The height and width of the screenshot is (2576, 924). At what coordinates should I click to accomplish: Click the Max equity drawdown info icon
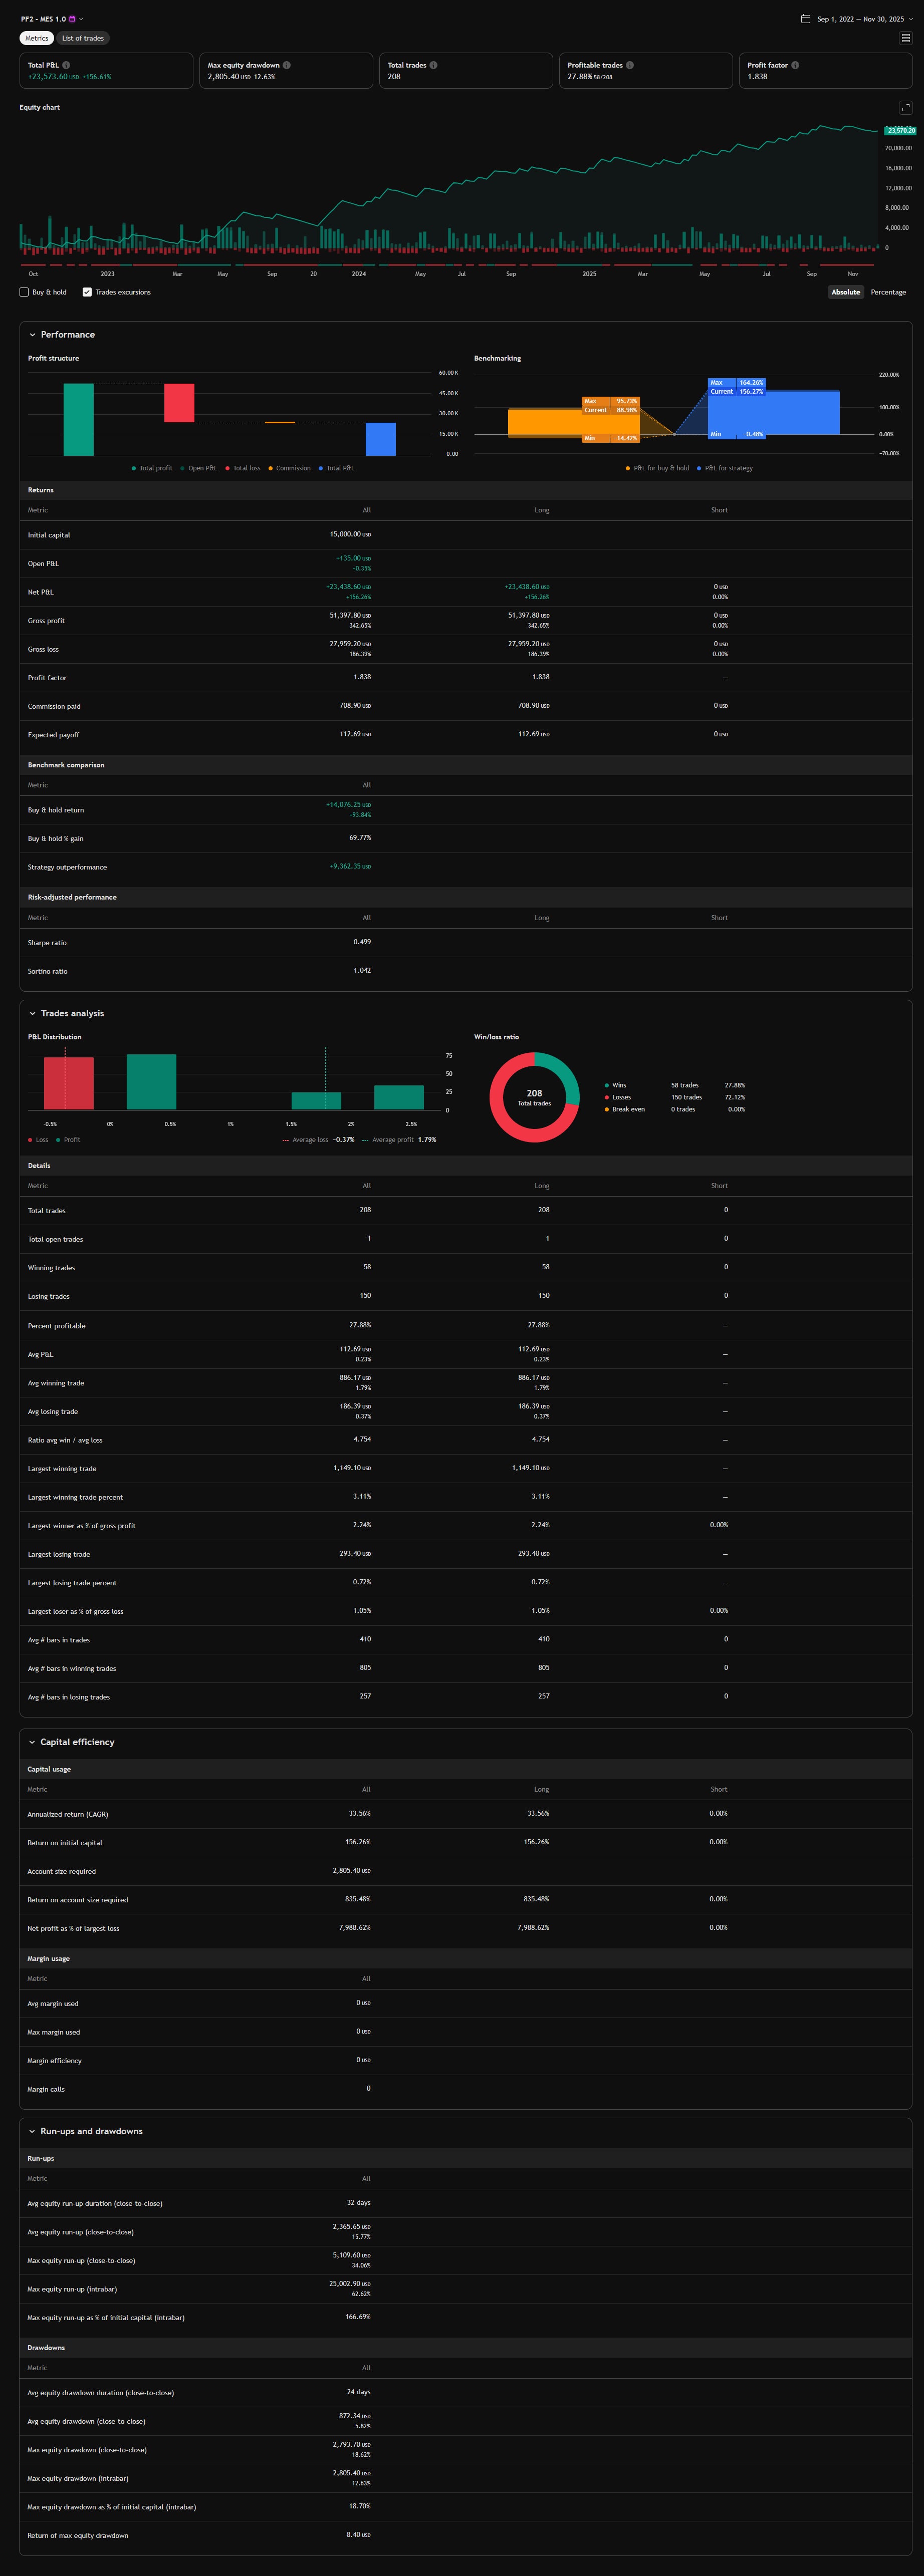pyautogui.click(x=287, y=65)
